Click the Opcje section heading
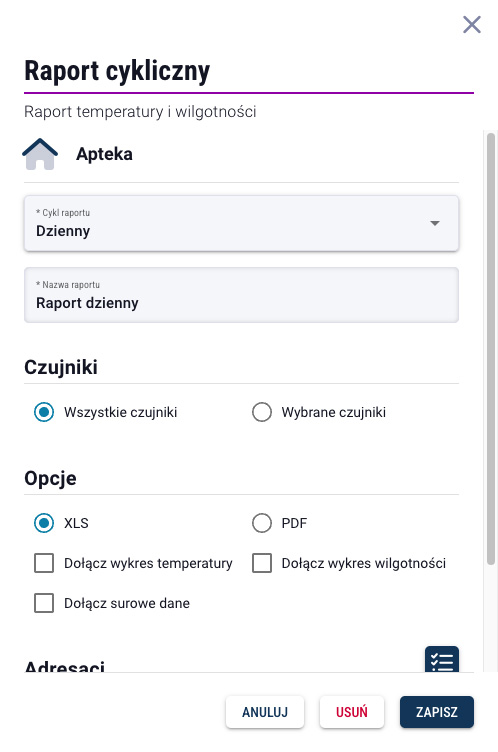The height and width of the screenshot is (752, 498). coord(50,479)
